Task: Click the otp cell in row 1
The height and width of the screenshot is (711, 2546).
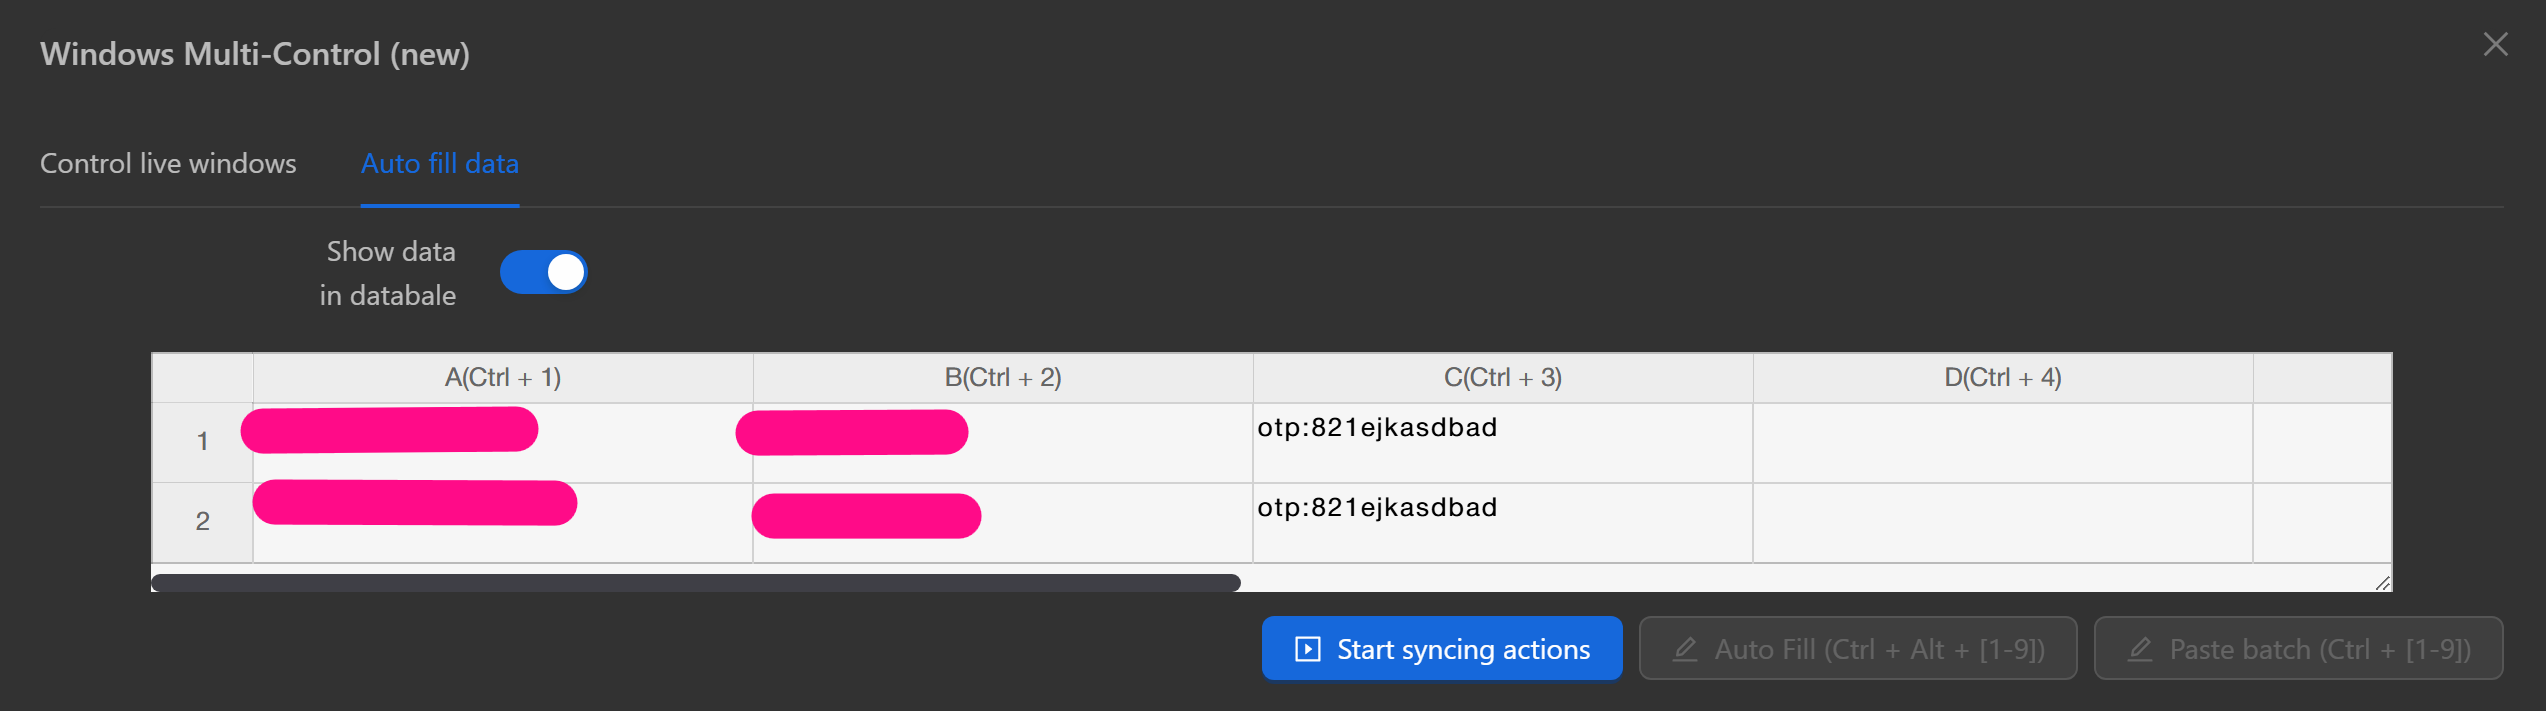Action: (1500, 441)
